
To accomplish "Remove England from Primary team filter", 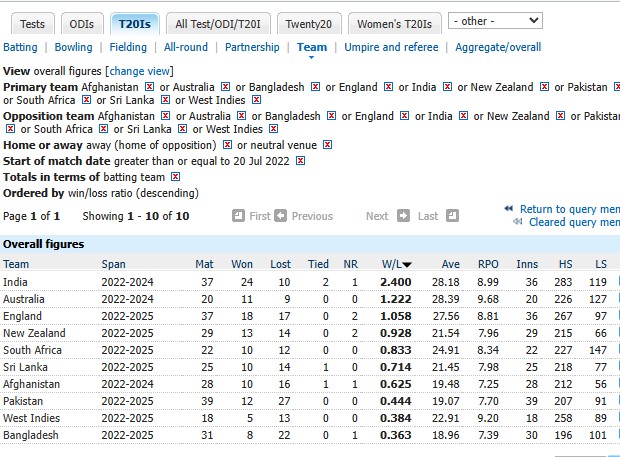I will pyautogui.click(x=389, y=87).
